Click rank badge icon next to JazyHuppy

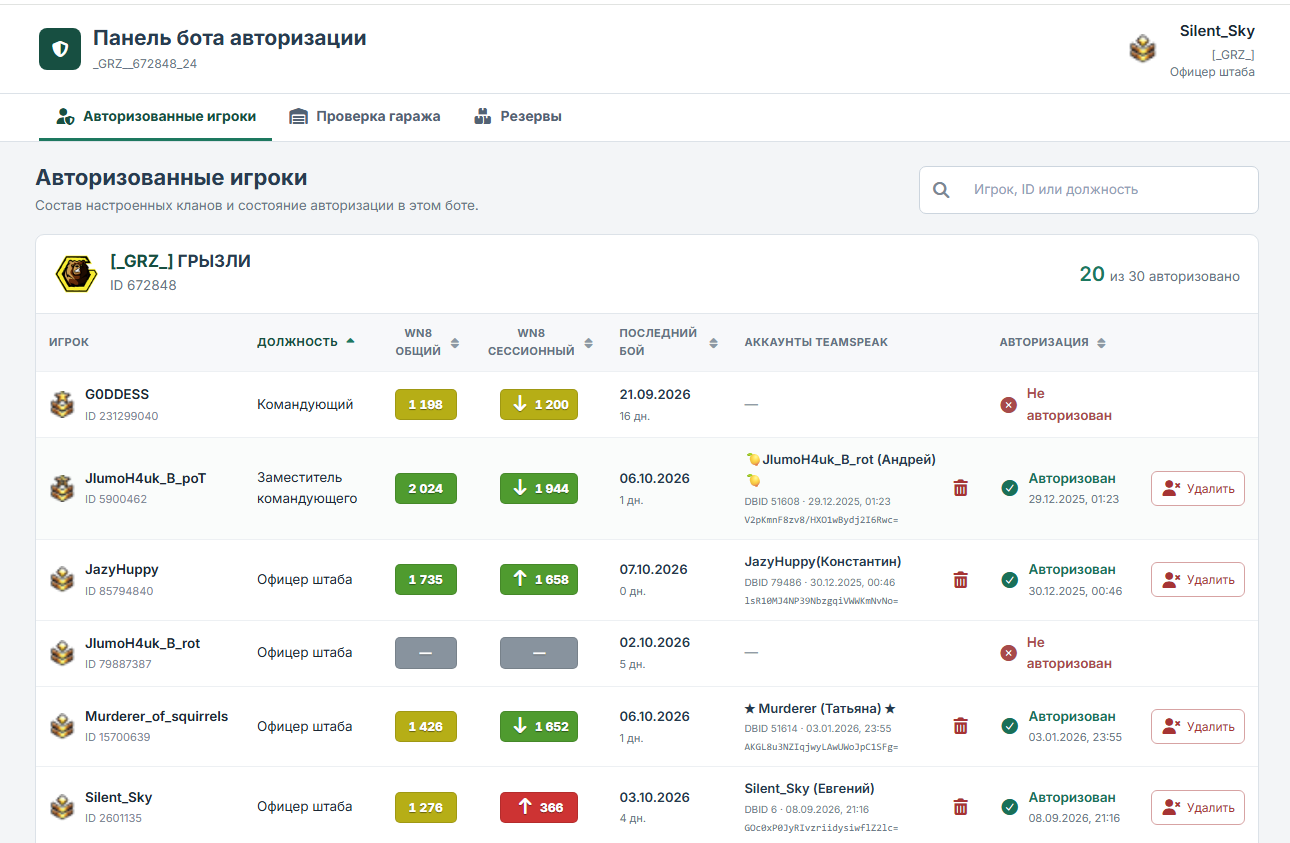pyautogui.click(x=62, y=580)
